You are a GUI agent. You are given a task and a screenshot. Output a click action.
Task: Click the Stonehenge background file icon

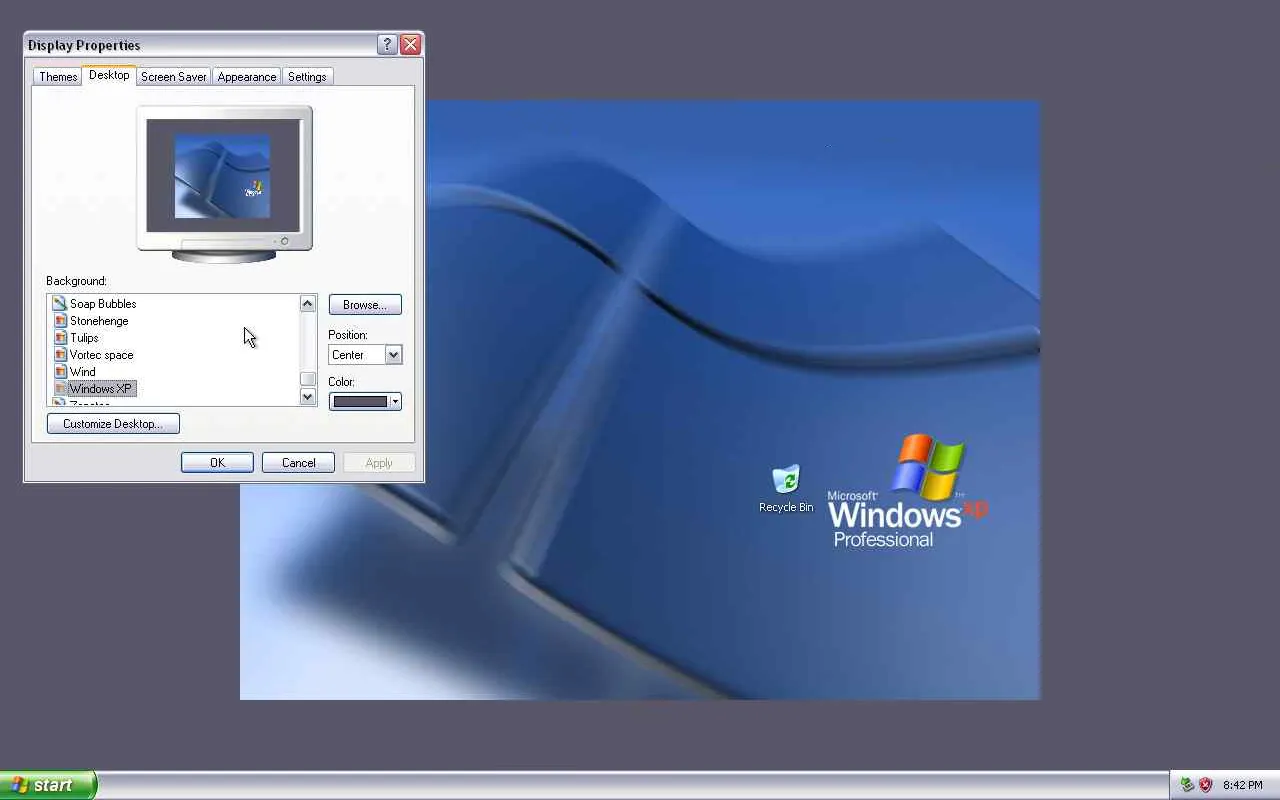60,320
